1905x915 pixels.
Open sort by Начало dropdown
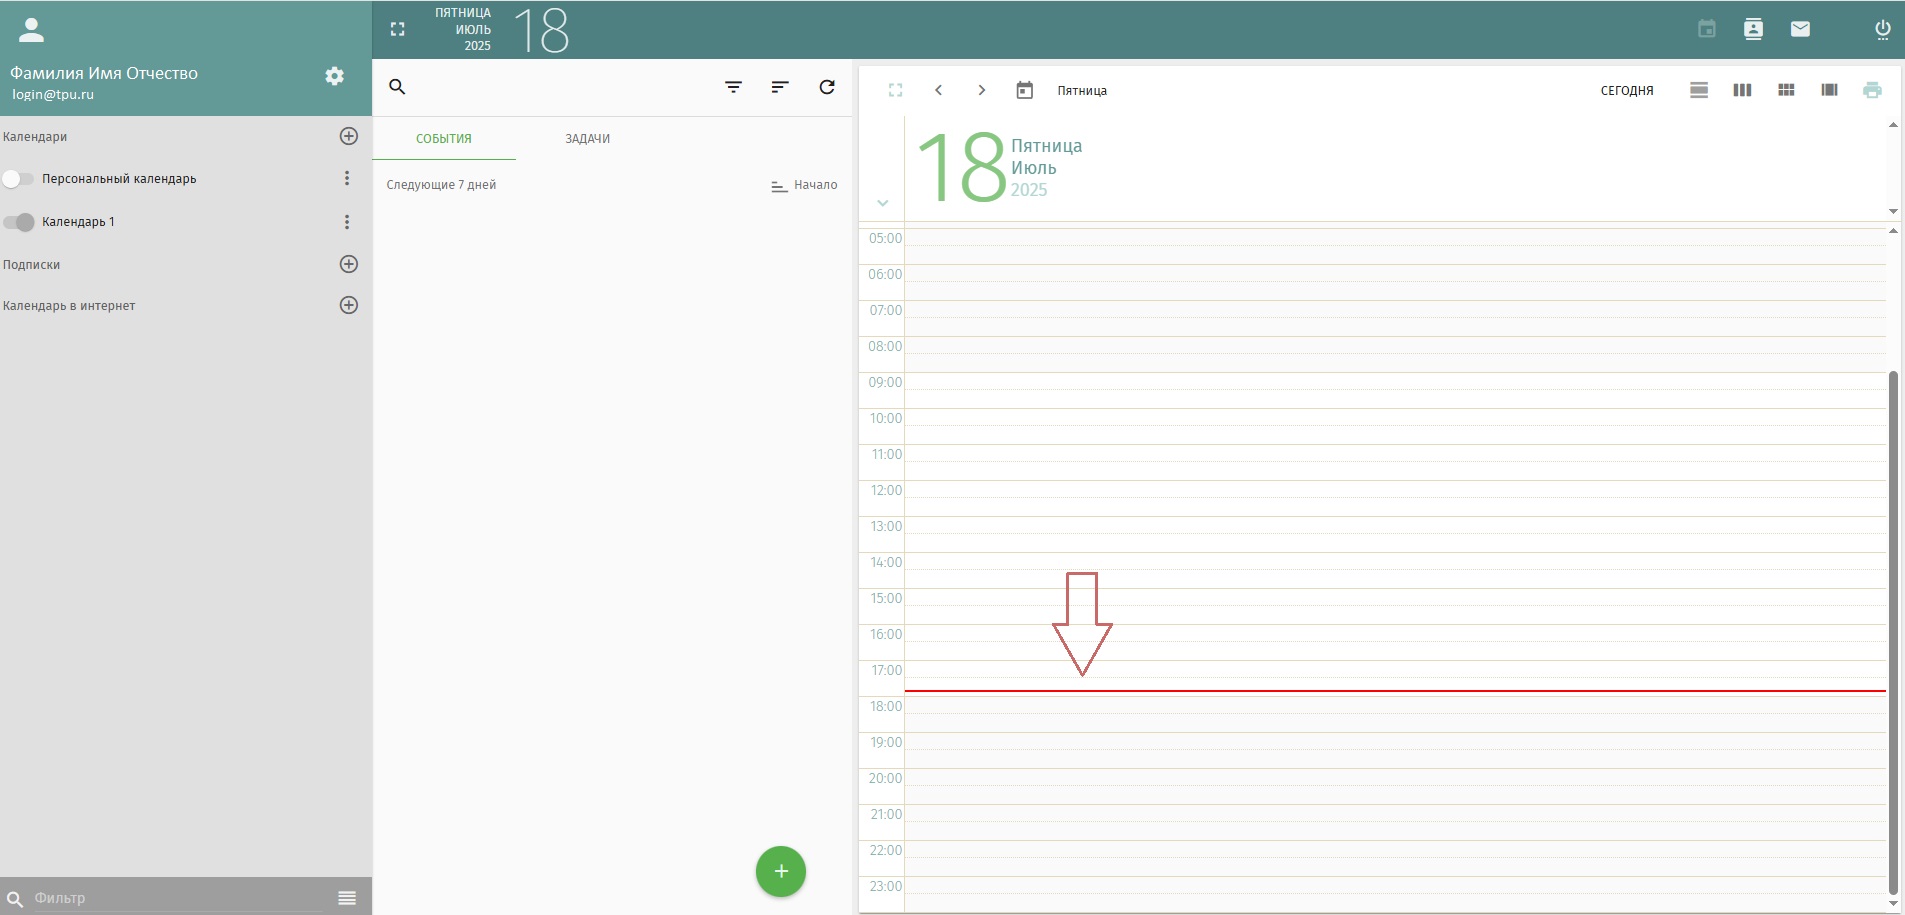point(804,185)
